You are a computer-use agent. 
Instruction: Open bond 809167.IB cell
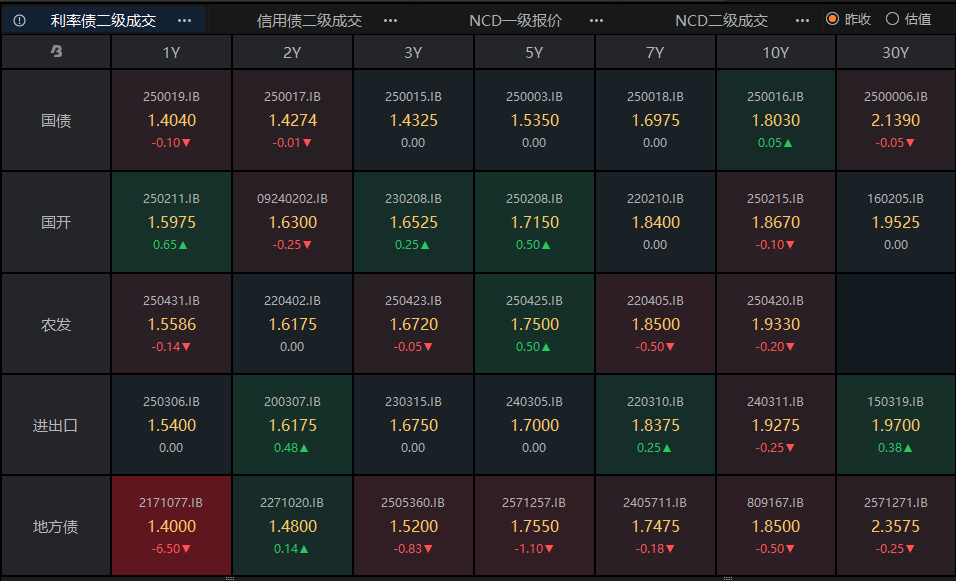[776, 526]
